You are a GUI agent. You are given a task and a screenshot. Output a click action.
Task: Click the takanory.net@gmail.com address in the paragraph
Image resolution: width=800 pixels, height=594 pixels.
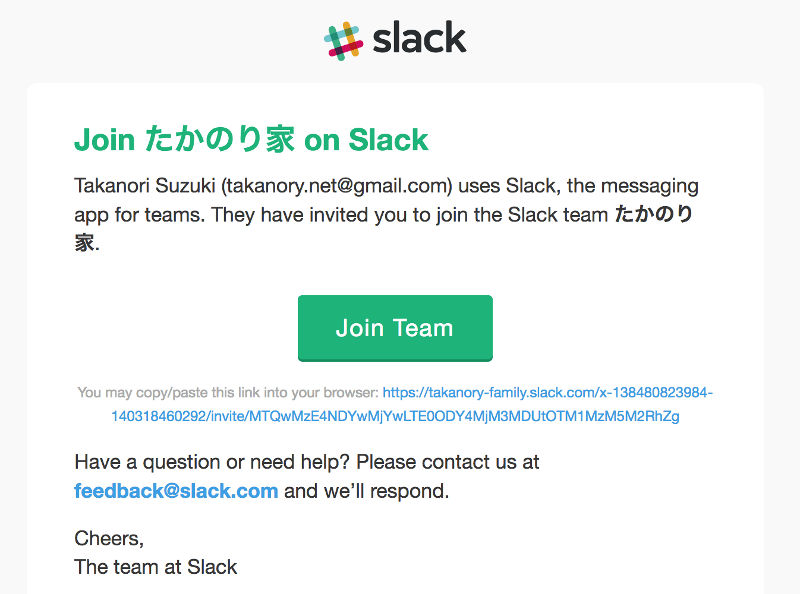point(337,186)
